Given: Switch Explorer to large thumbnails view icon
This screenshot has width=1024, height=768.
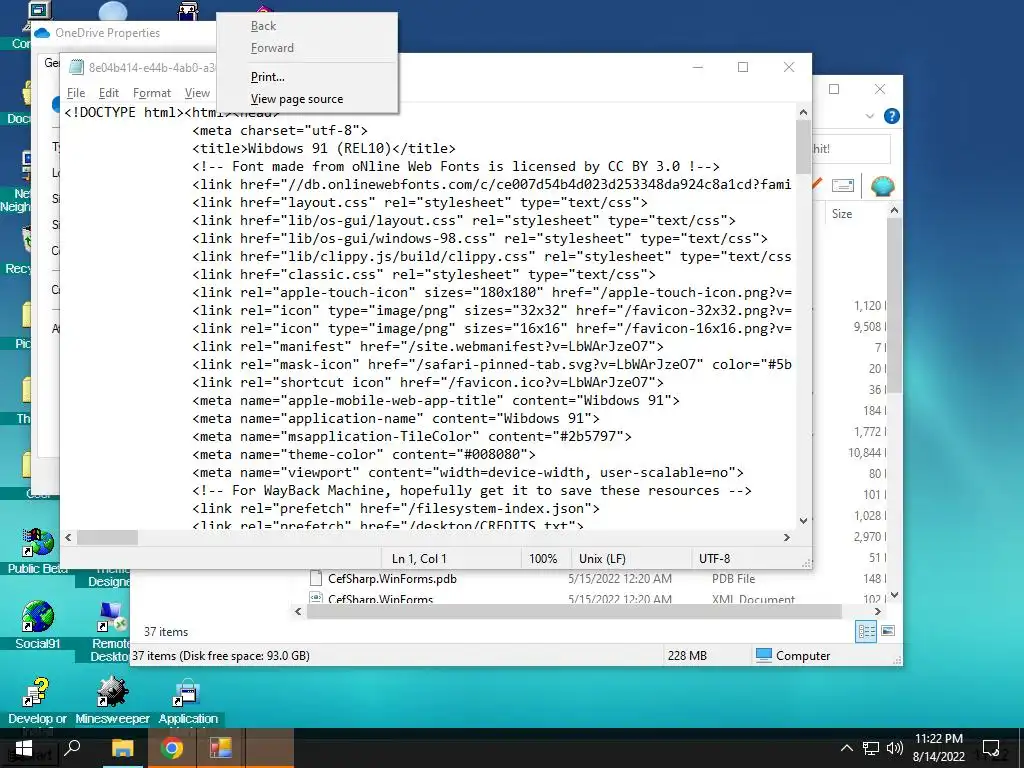Looking at the screenshot, I should 888,631.
